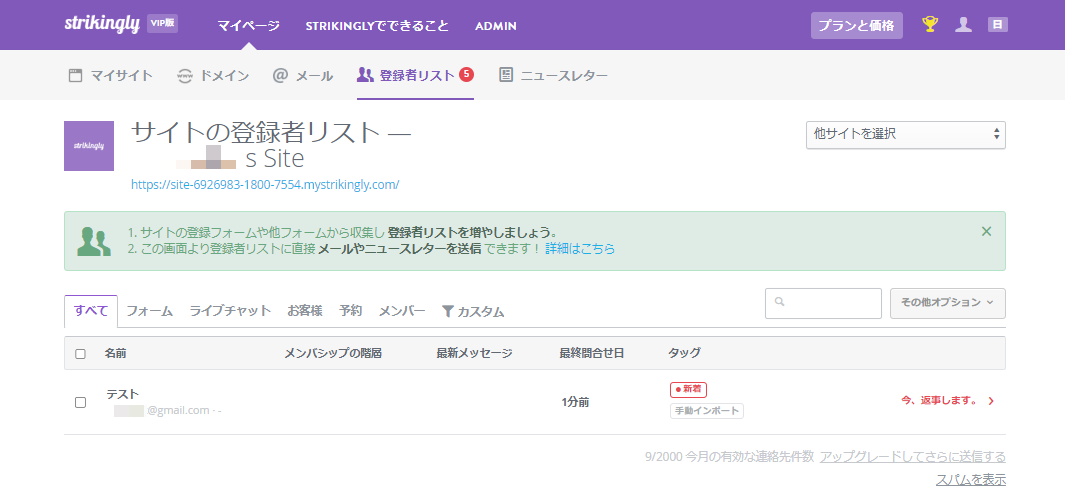
Task: Click the two-people icon in green banner
Action: (x=94, y=241)
